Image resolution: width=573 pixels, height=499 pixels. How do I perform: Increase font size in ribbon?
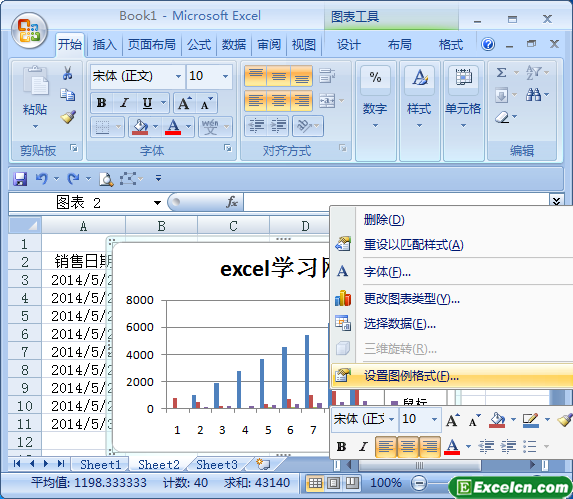click(185, 103)
